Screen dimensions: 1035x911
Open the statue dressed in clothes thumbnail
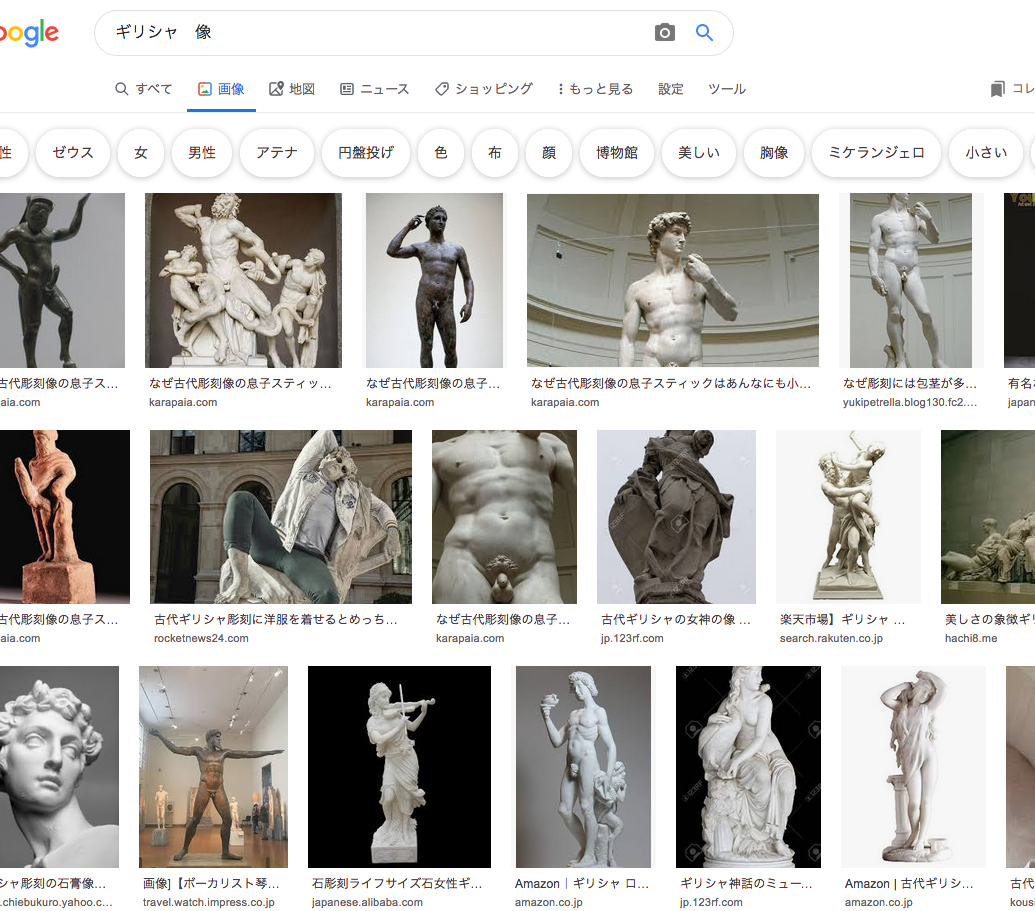coord(280,516)
